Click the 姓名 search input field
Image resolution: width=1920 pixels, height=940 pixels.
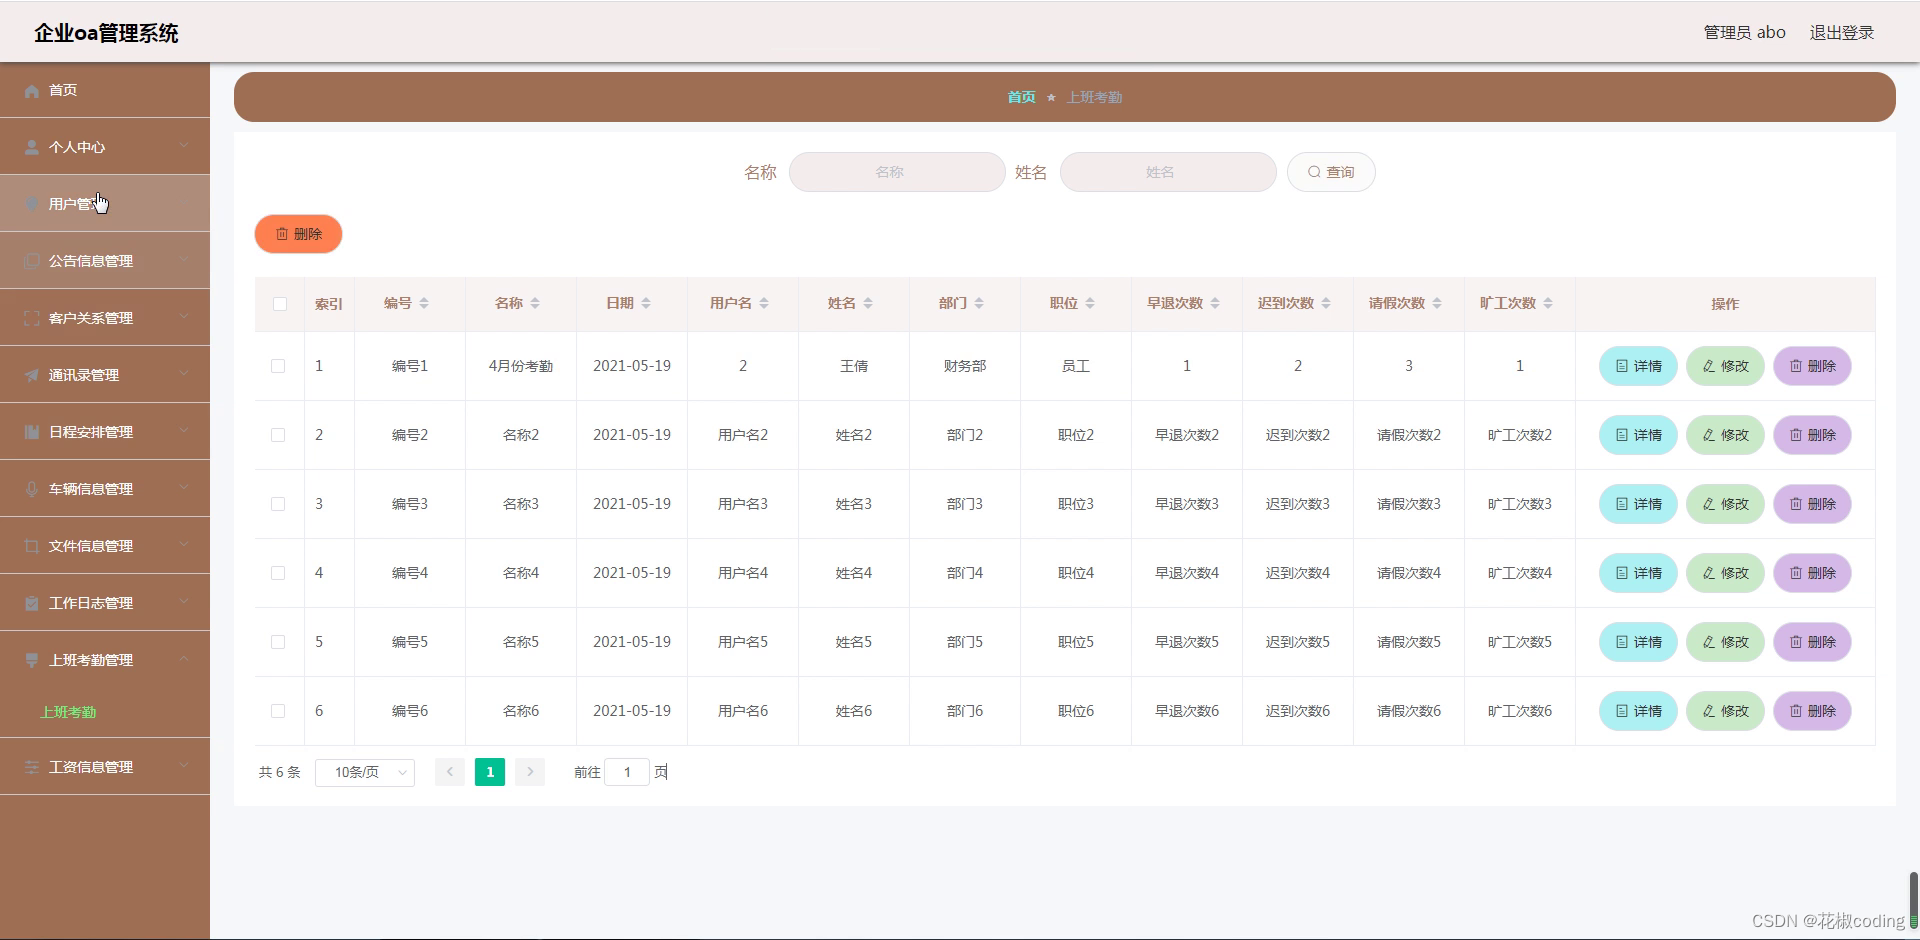tap(1168, 172)
